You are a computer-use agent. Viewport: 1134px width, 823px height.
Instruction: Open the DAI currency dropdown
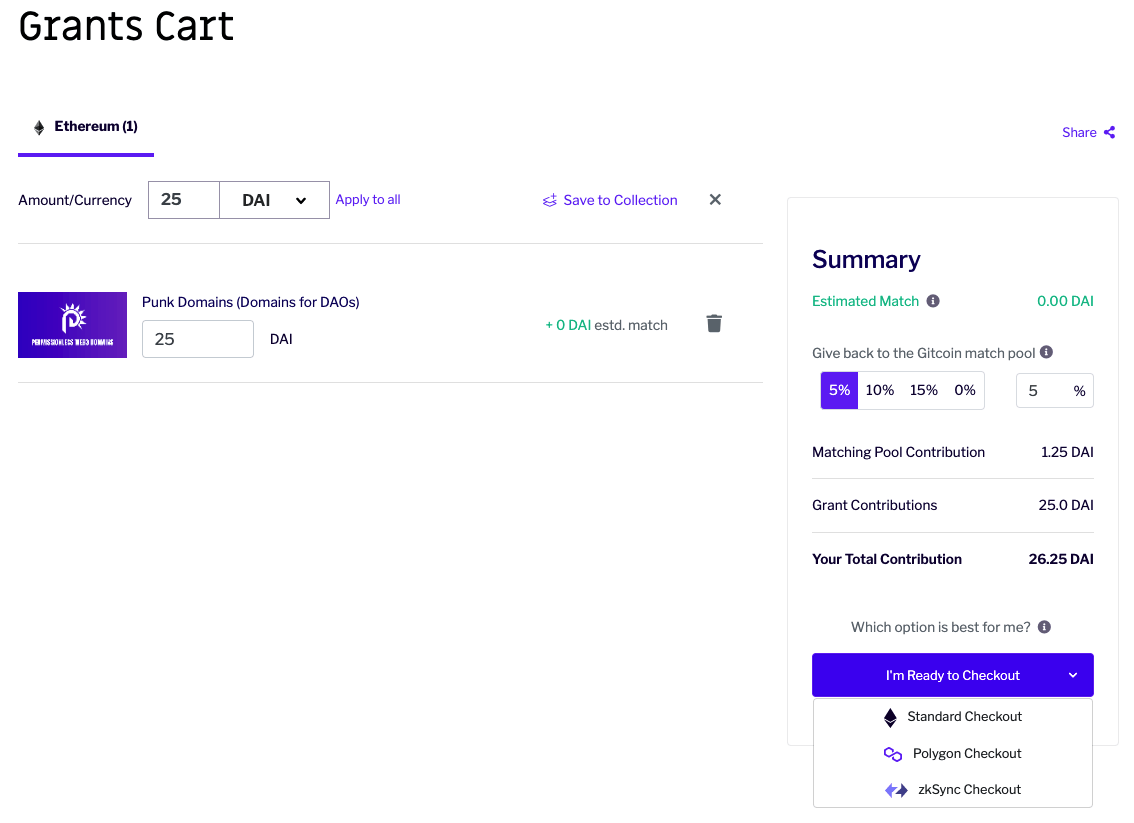click(274, 200)
